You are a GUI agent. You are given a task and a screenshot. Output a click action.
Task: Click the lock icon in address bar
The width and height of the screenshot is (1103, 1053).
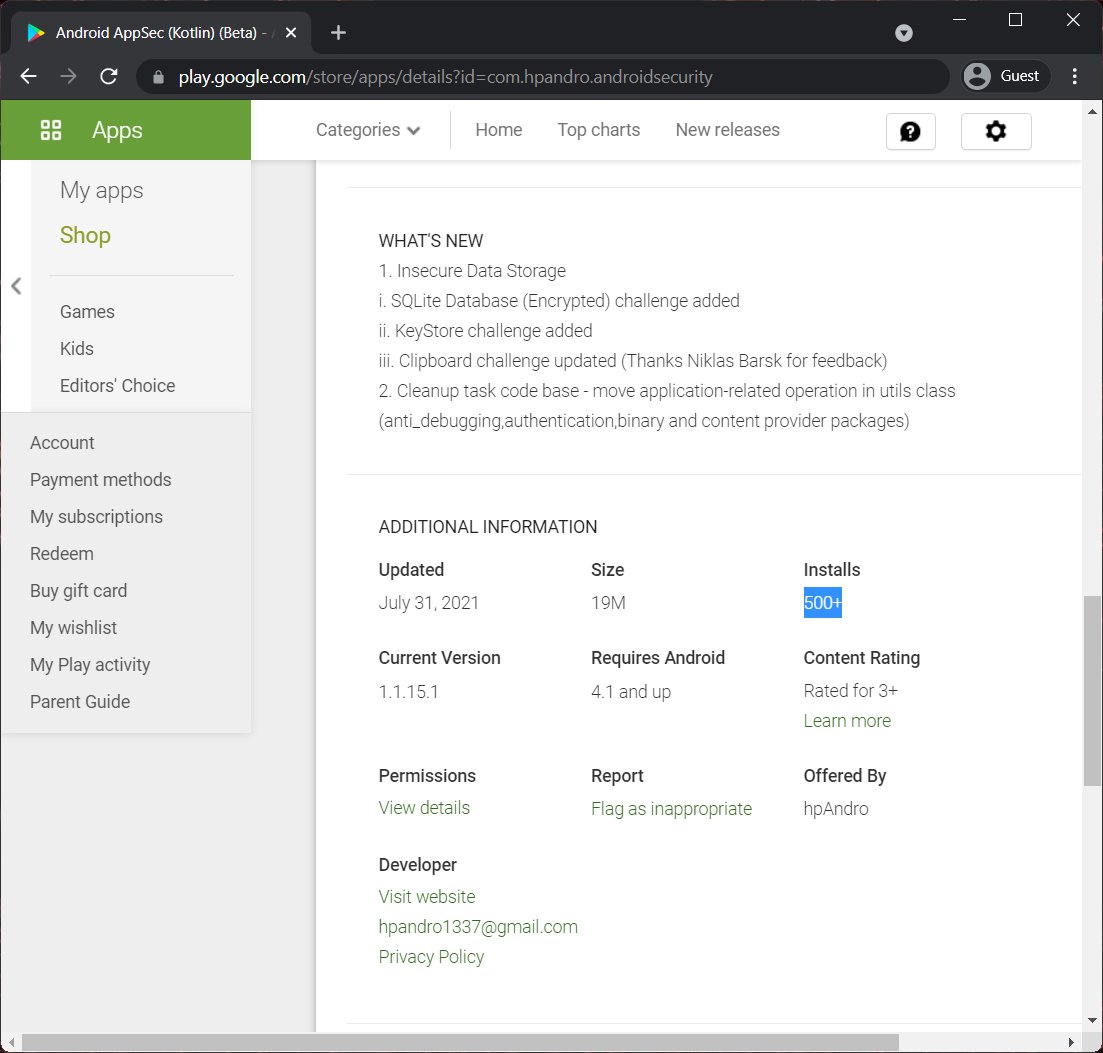pyautogui.click(x=158, y=77)
